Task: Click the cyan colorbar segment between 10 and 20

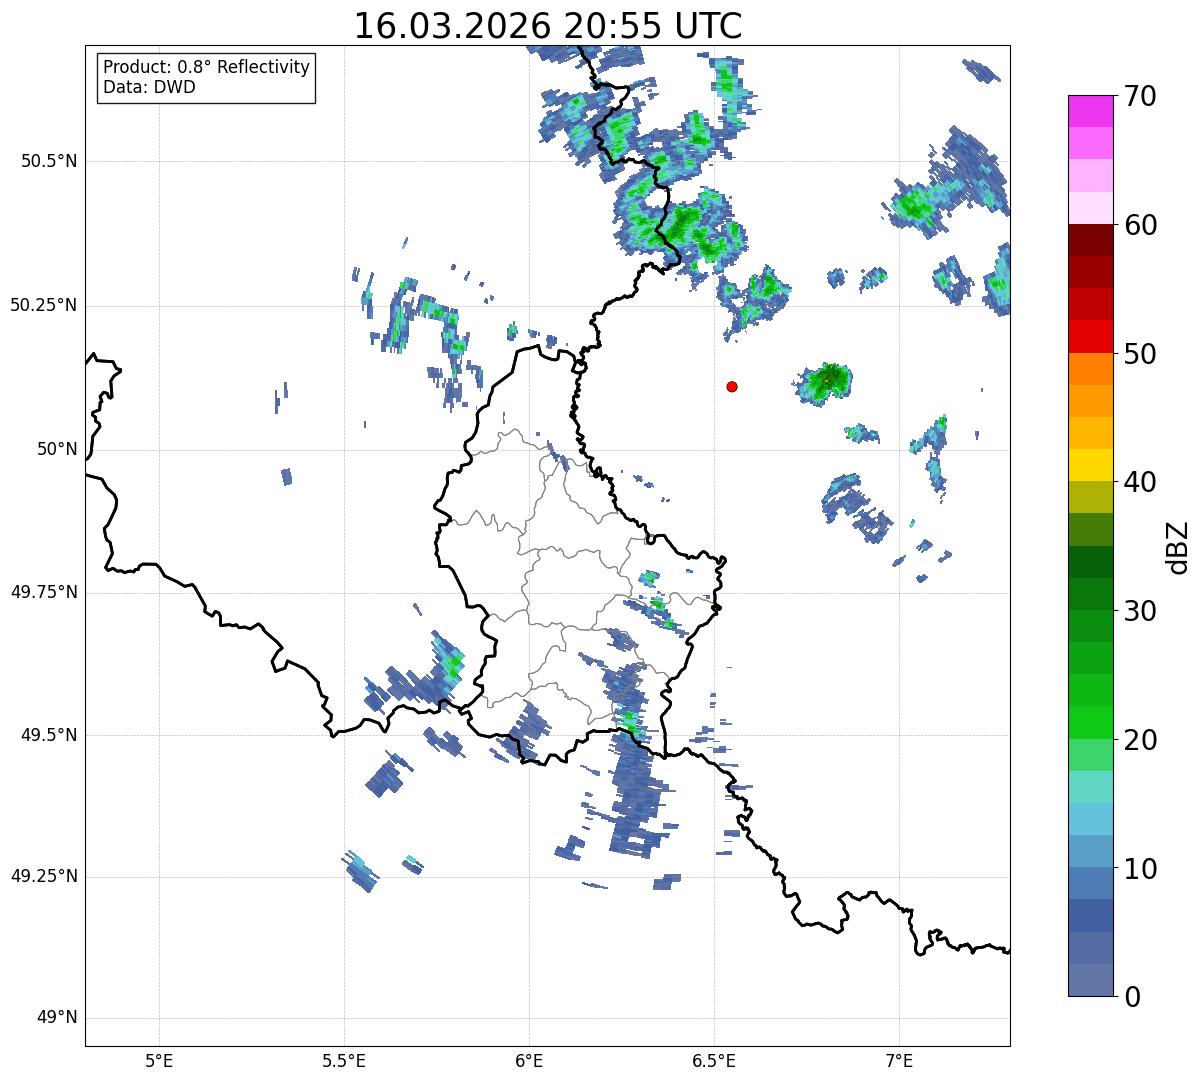Action: pyautogui.click(x=1091, y=819)
